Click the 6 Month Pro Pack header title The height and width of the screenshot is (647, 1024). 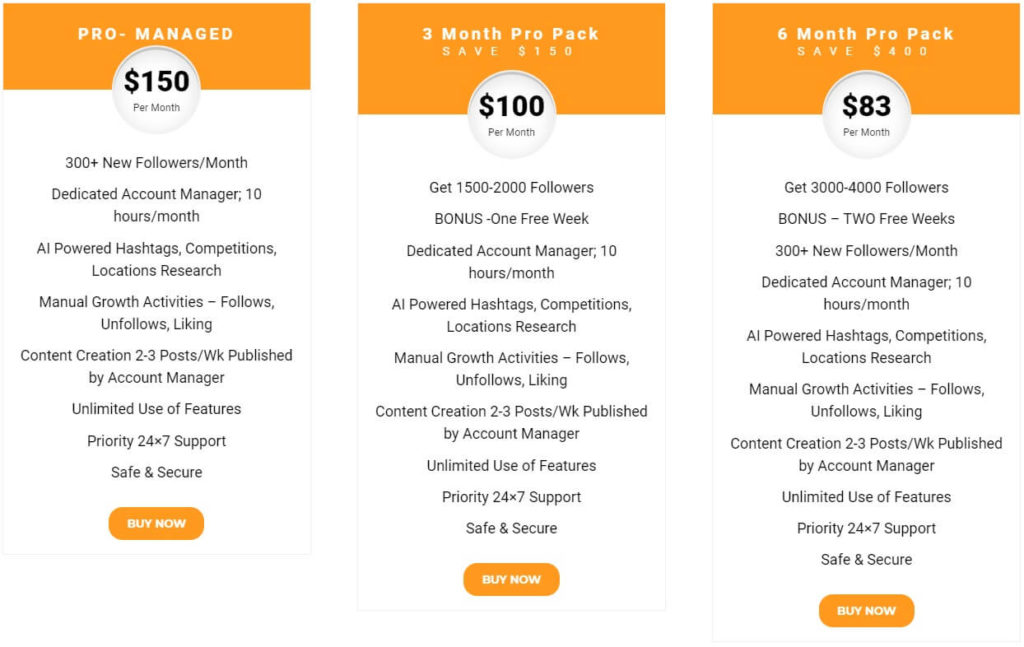(x=866, y=34)
